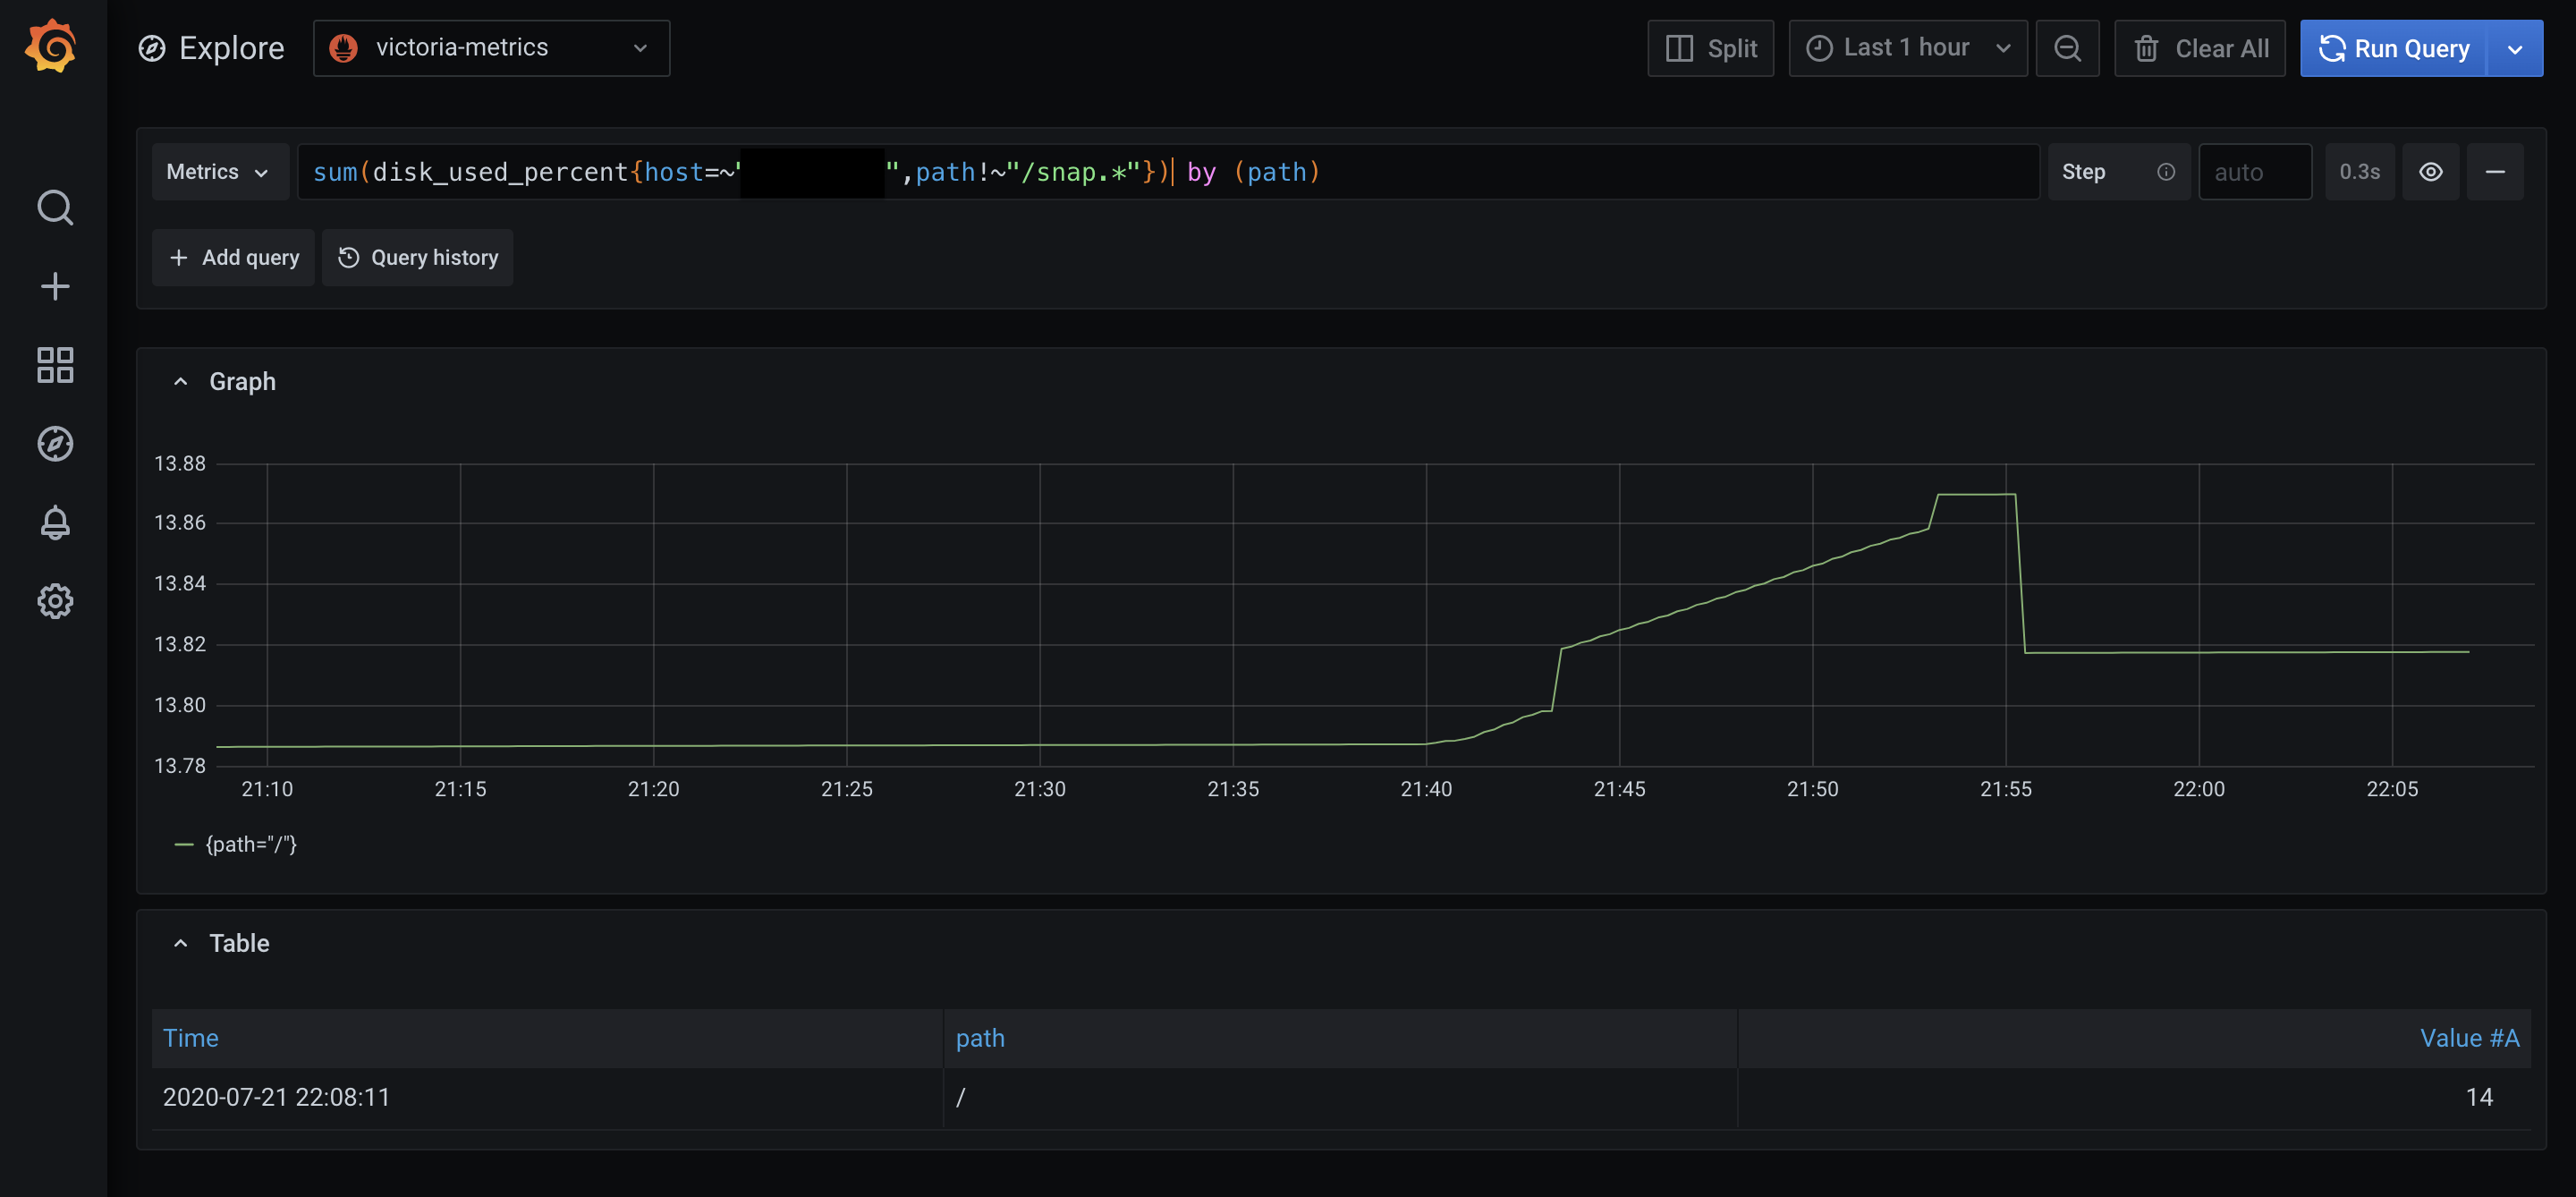Click the 0.3s query time label

(2359, 172)
